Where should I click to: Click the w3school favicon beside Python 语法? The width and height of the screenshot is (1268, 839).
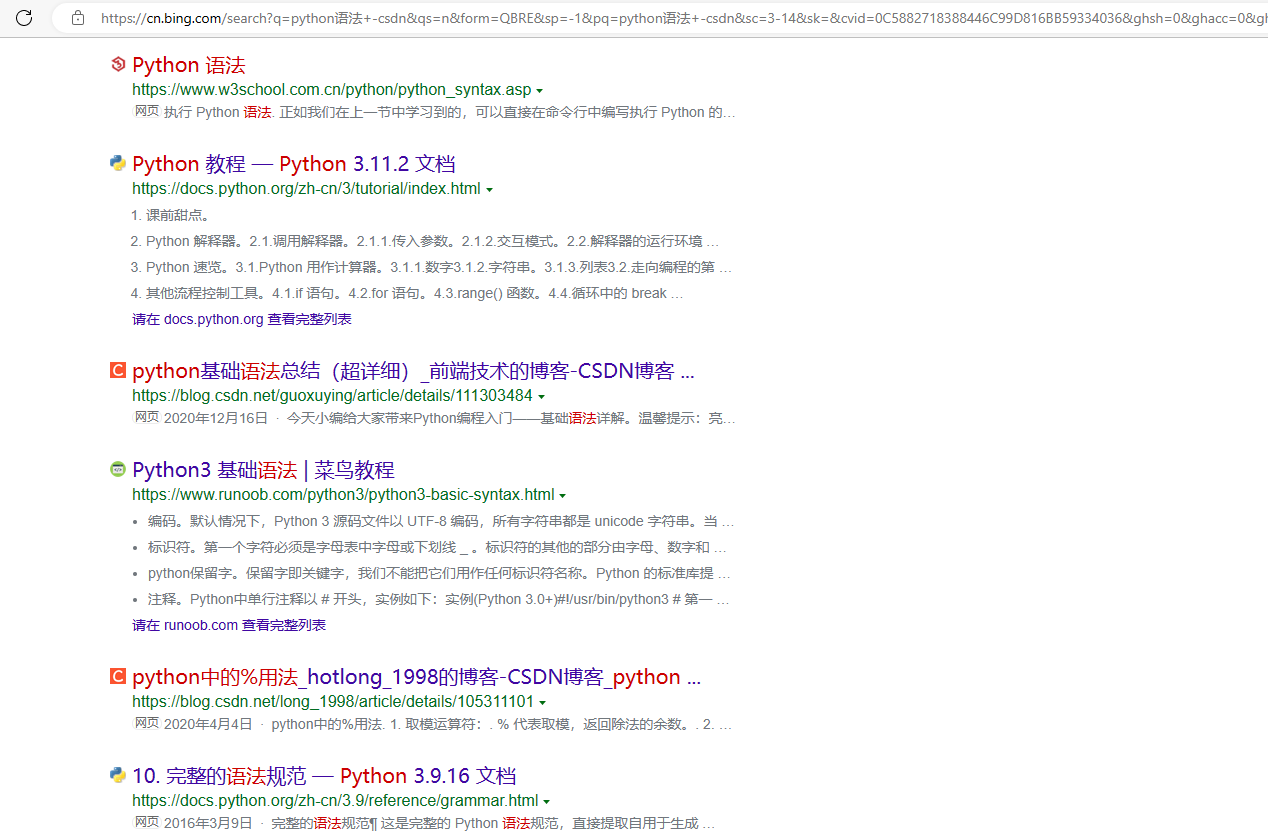(x=118, y=65)
